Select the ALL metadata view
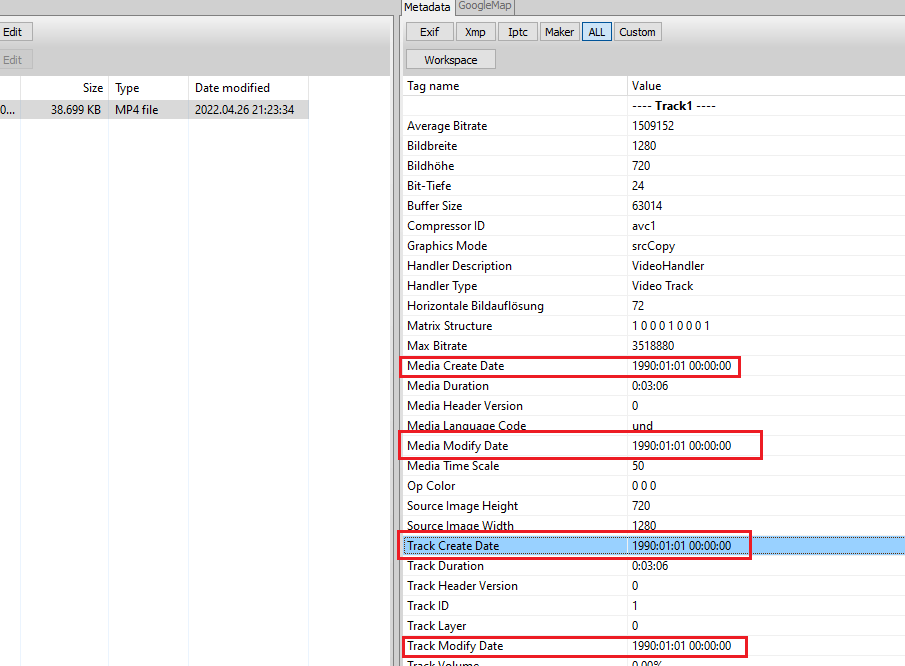The height and width of the screenshot is (666, 905). [x=597, y=32]
